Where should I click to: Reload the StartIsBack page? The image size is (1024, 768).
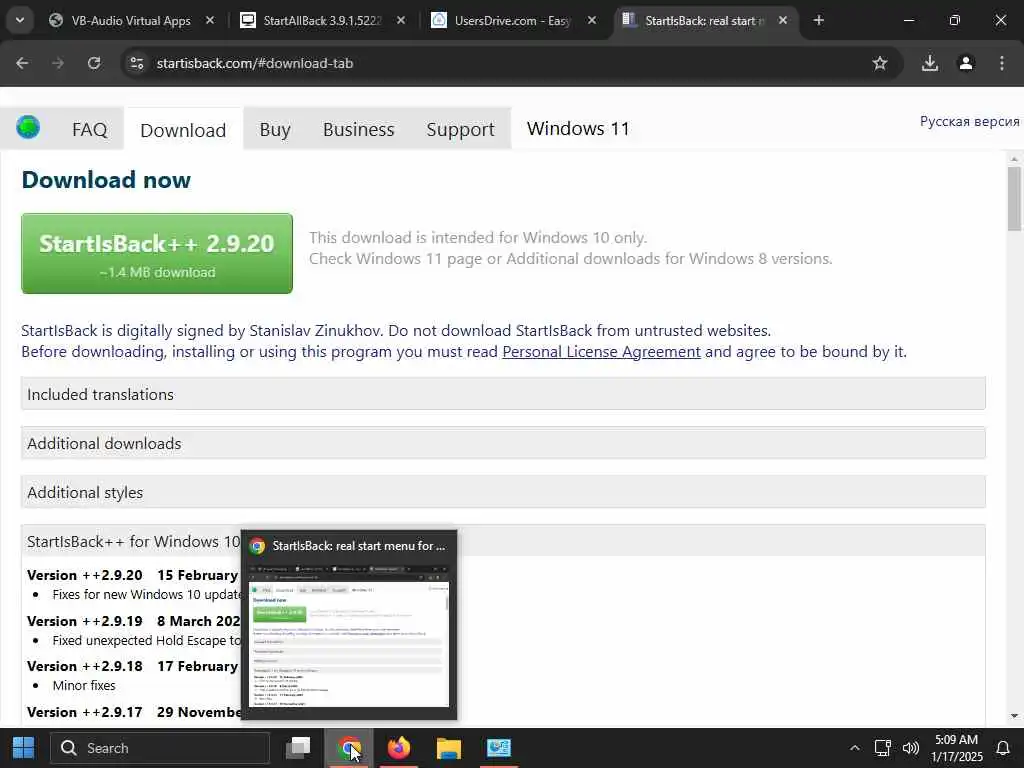coord(94,63)
